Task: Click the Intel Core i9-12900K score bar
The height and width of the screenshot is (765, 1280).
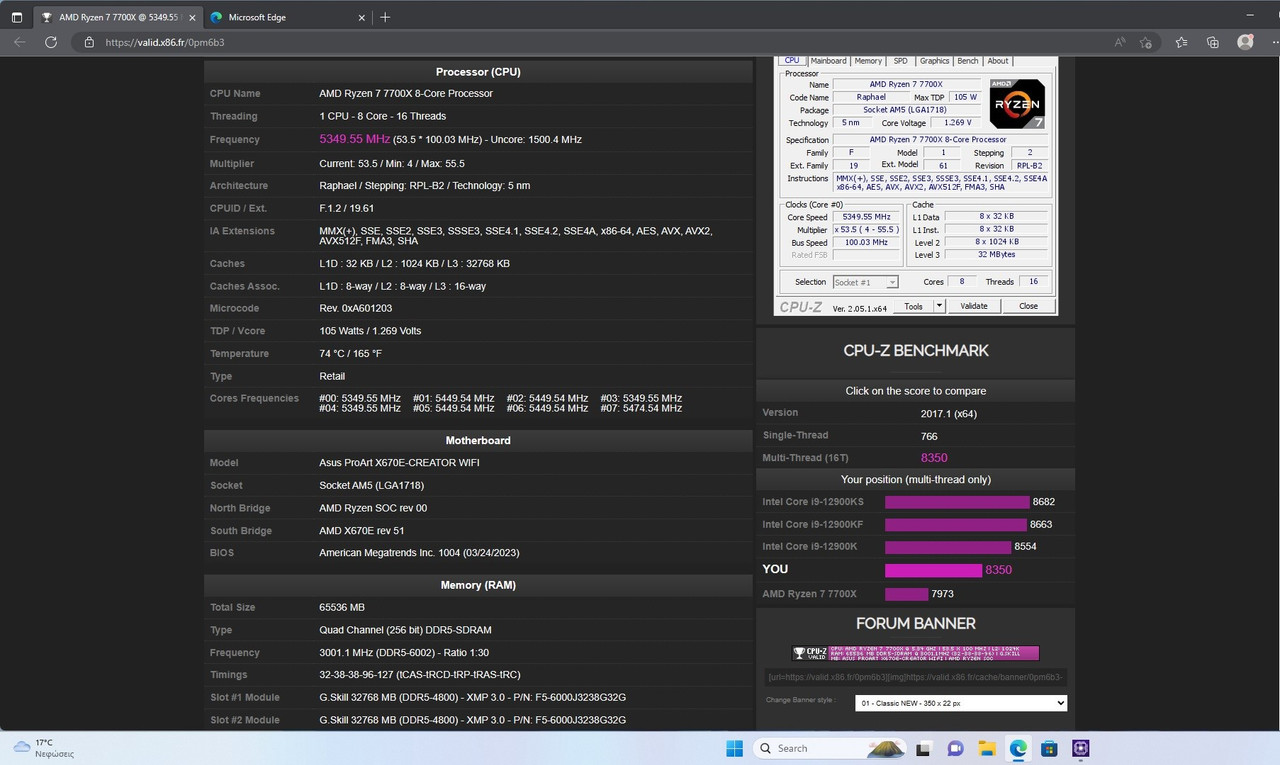Action: coord(948,547)
